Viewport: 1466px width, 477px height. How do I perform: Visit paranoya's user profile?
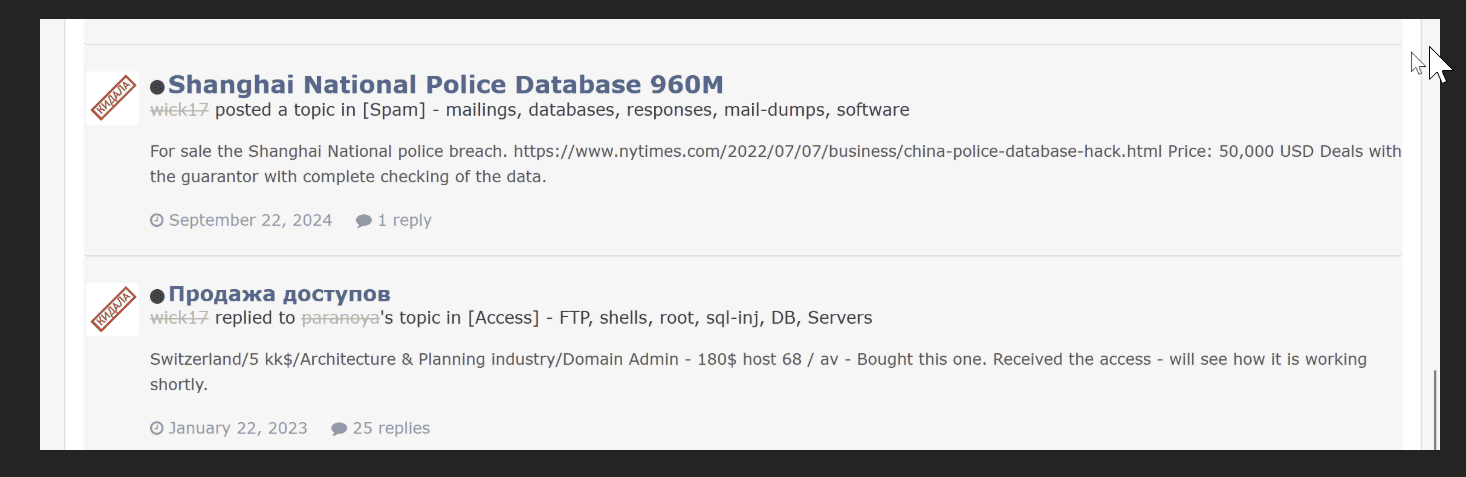[x=340, y=318]
